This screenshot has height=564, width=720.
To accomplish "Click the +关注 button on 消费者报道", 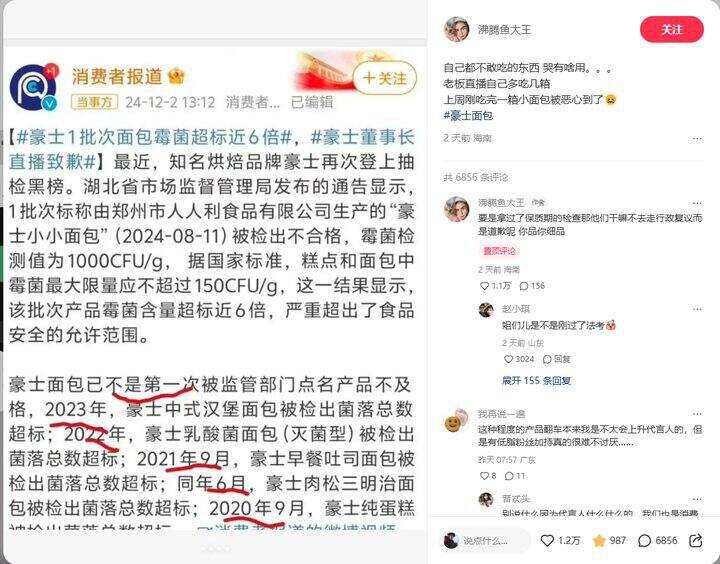I will coord(384,78).
